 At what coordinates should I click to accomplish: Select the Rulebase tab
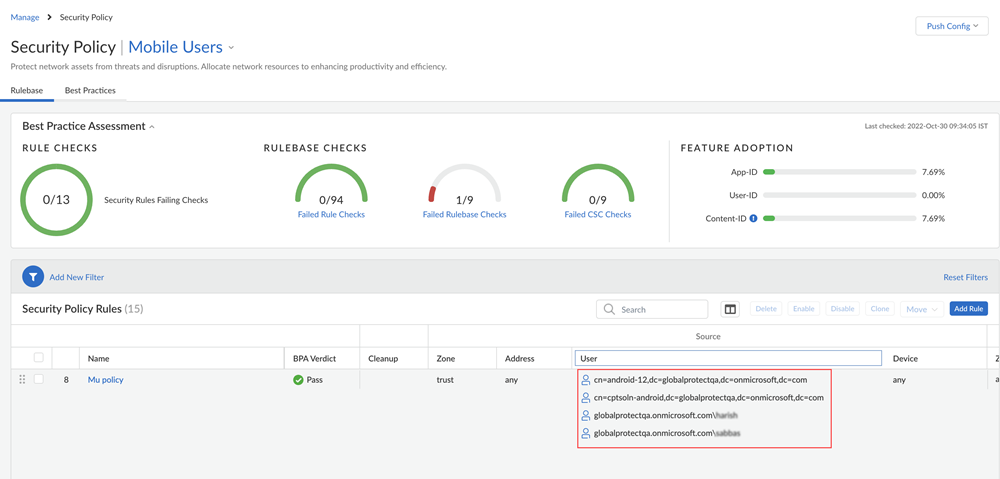tap(27, 90)
